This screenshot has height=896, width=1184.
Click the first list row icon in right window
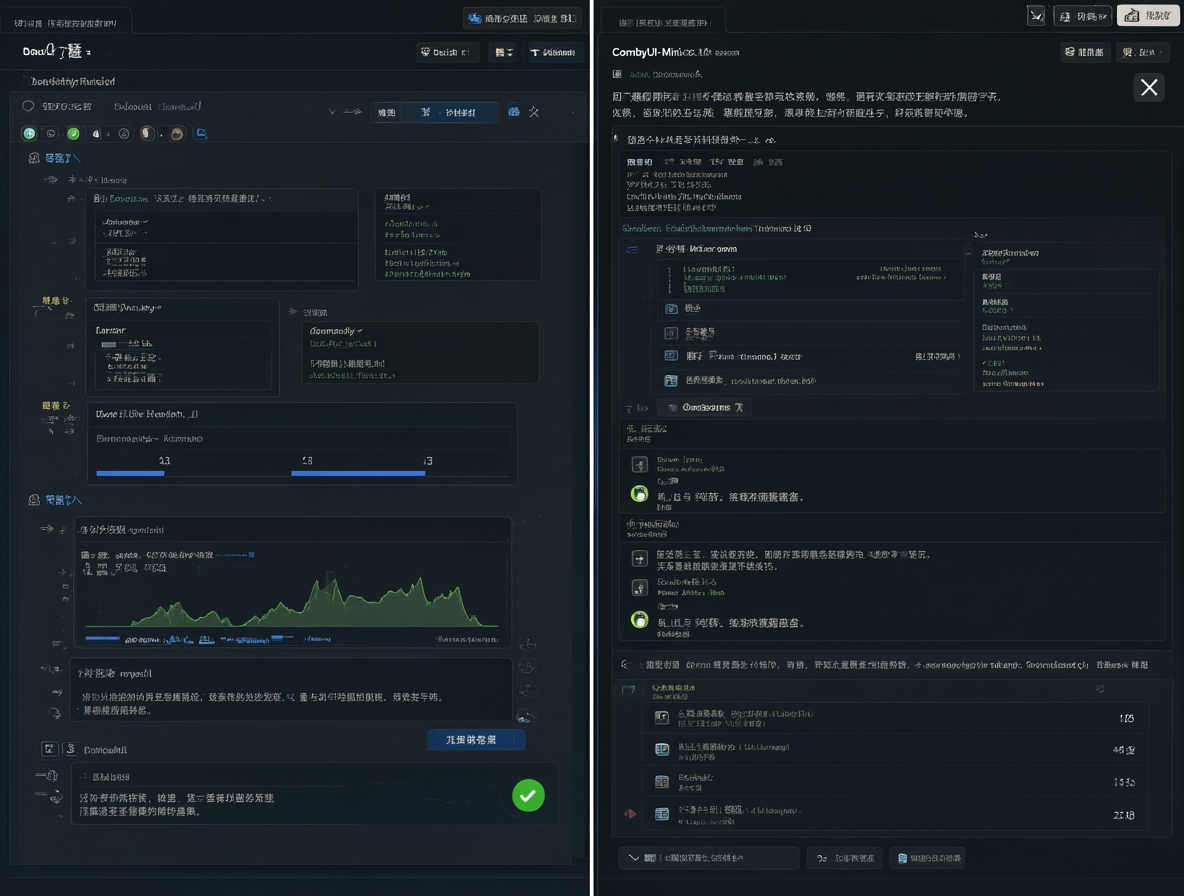671,309
